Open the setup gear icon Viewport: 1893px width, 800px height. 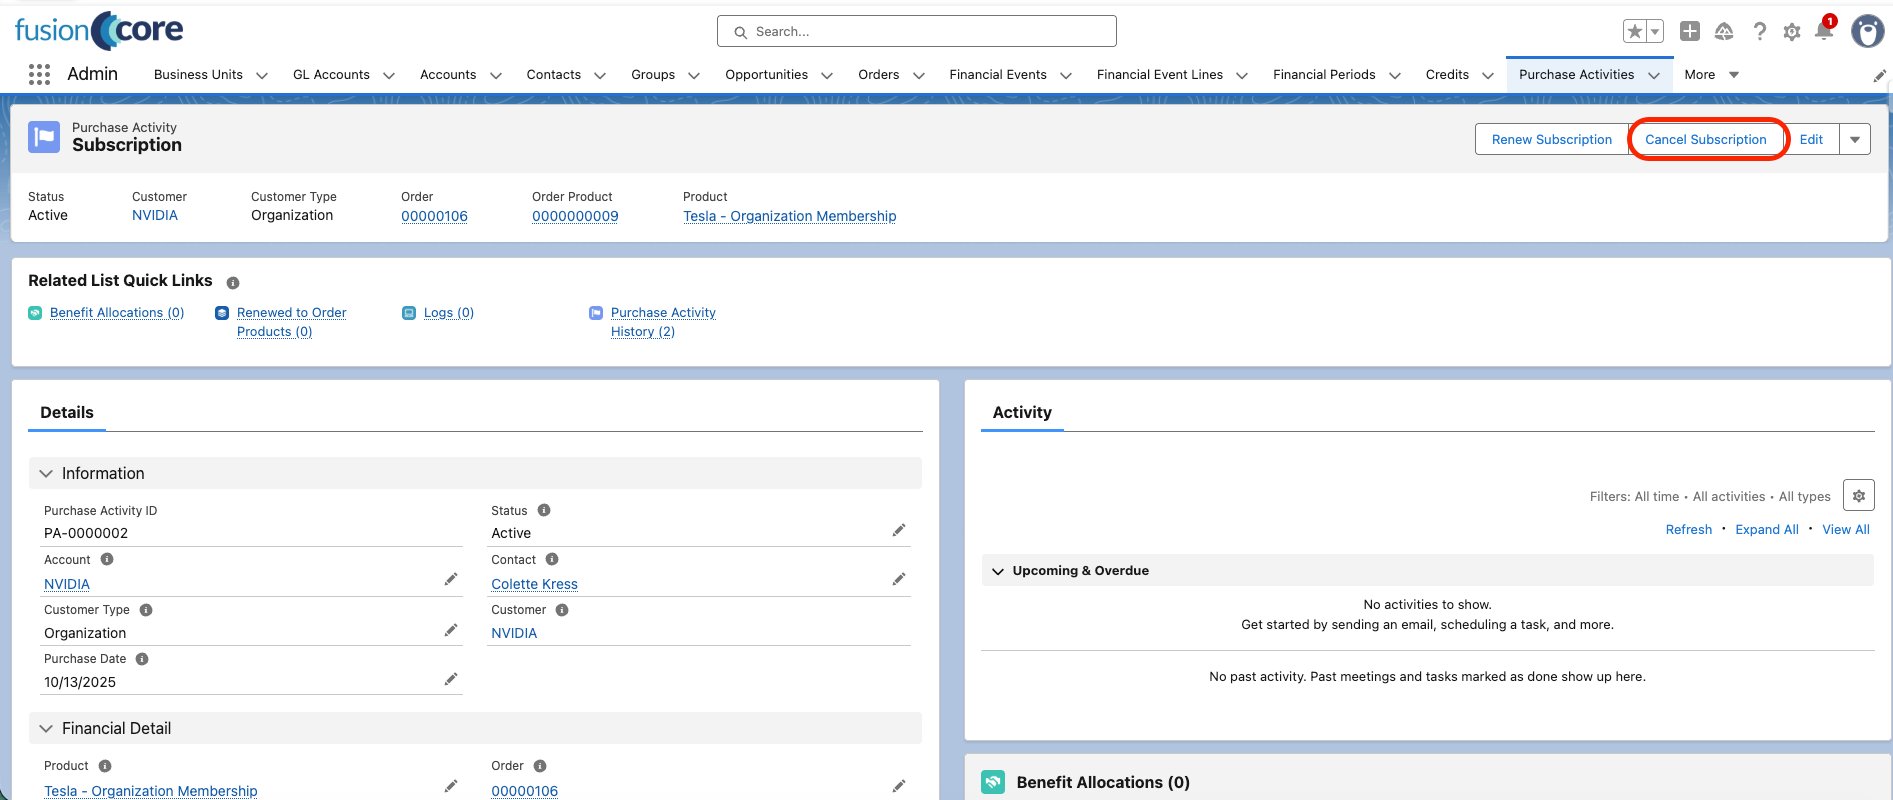1792,32
